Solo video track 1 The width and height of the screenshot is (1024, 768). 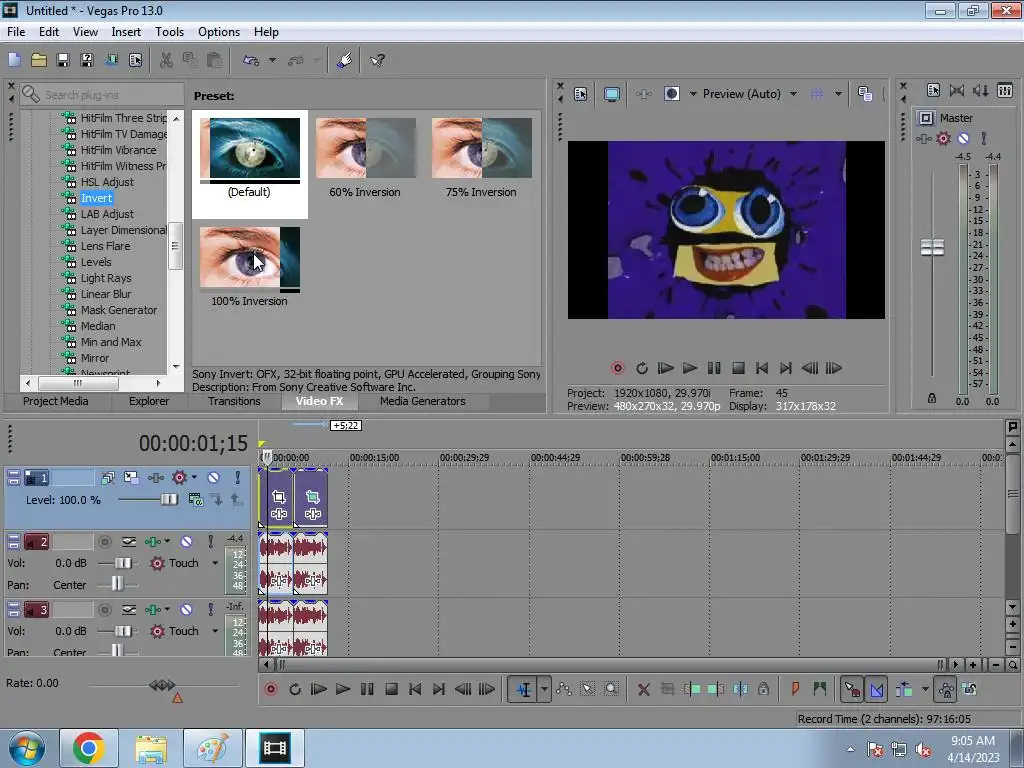coord(238,478)
